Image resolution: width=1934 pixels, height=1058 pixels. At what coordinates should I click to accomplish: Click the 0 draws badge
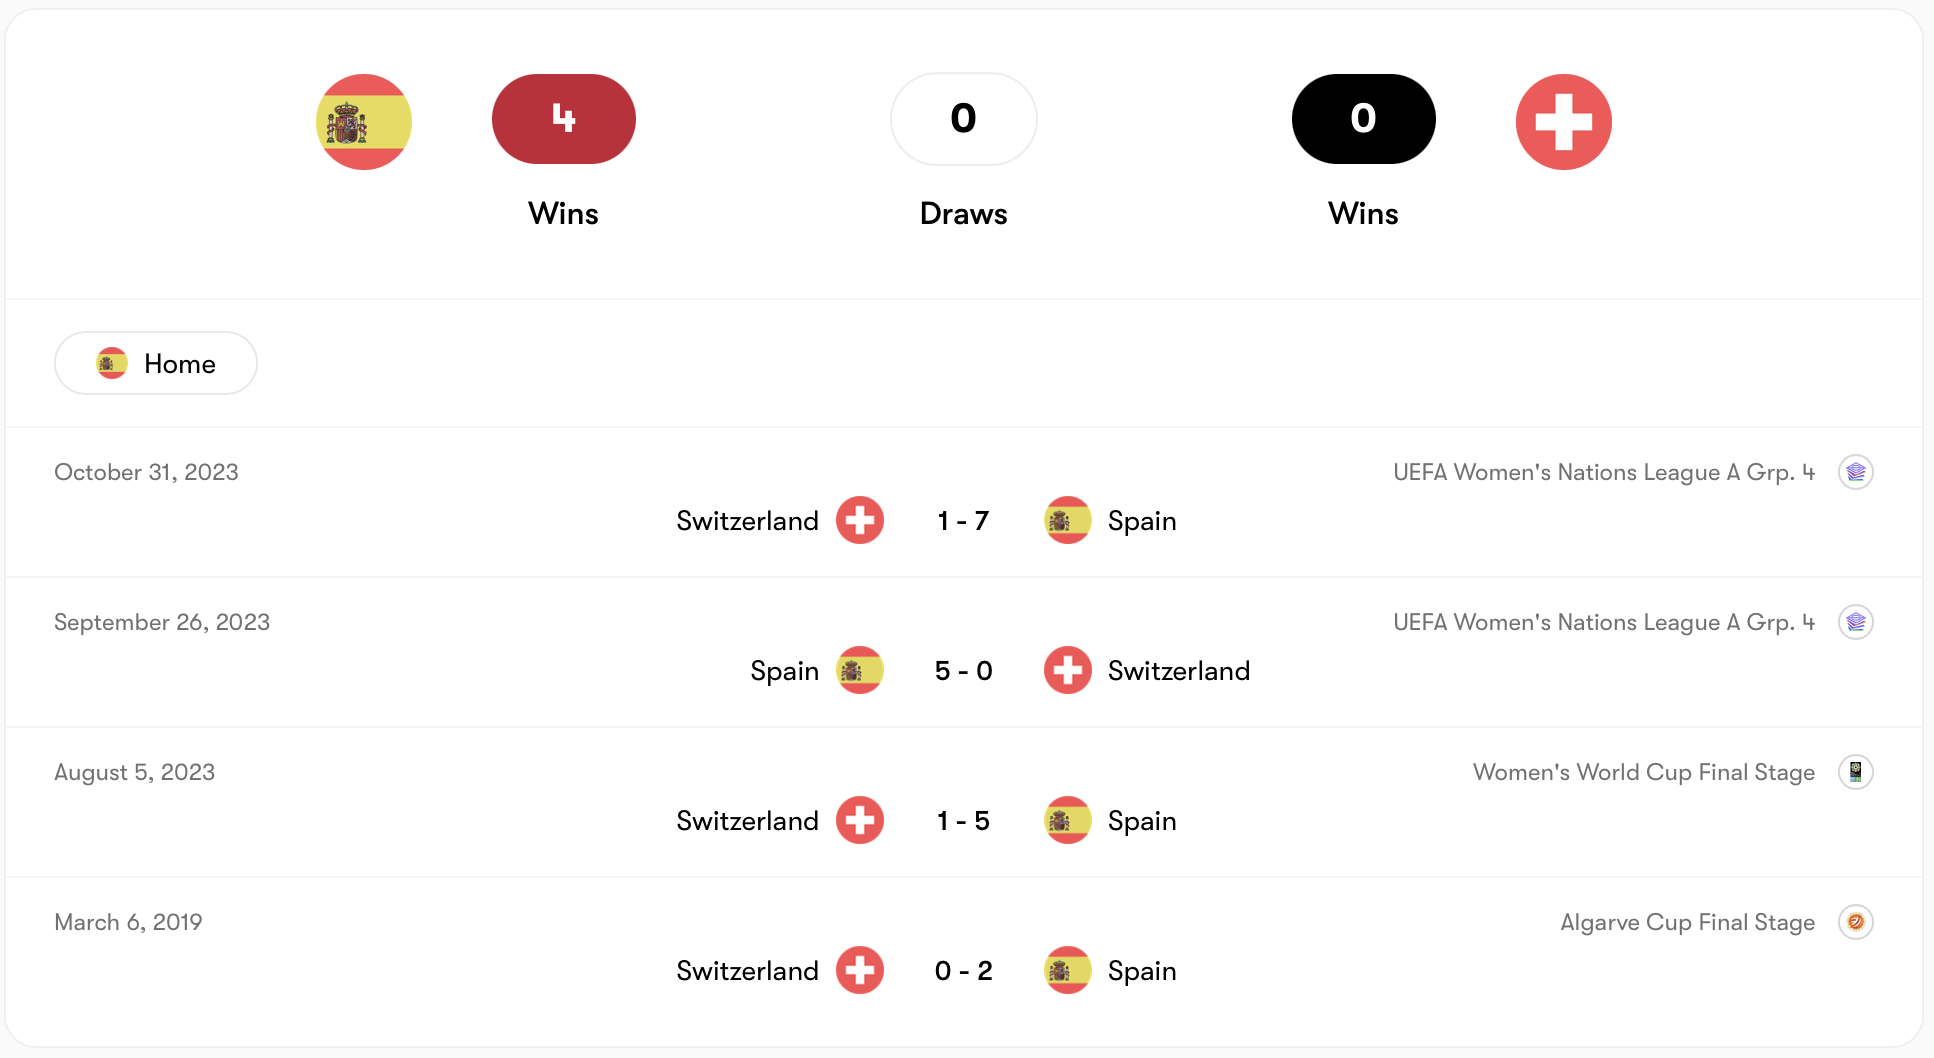tap(964, 119)
